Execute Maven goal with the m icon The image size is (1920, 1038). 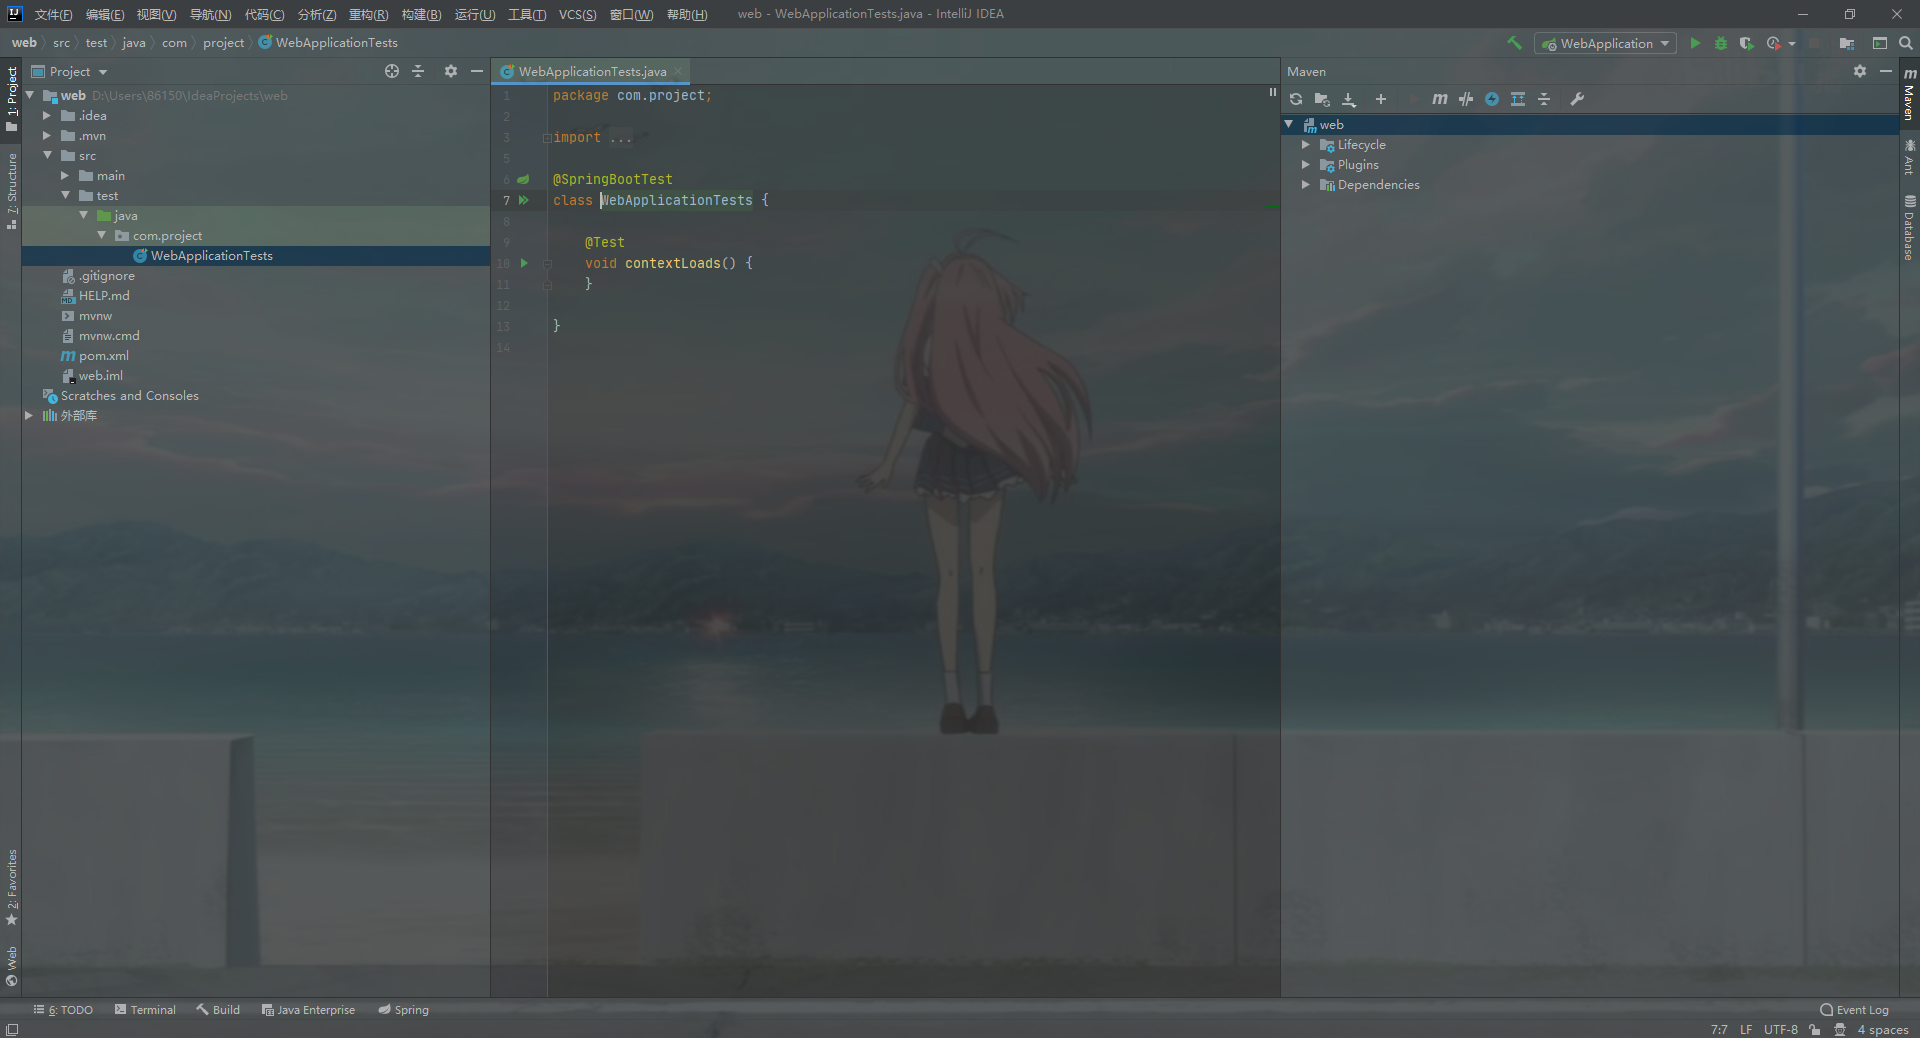click(1439, 99)
